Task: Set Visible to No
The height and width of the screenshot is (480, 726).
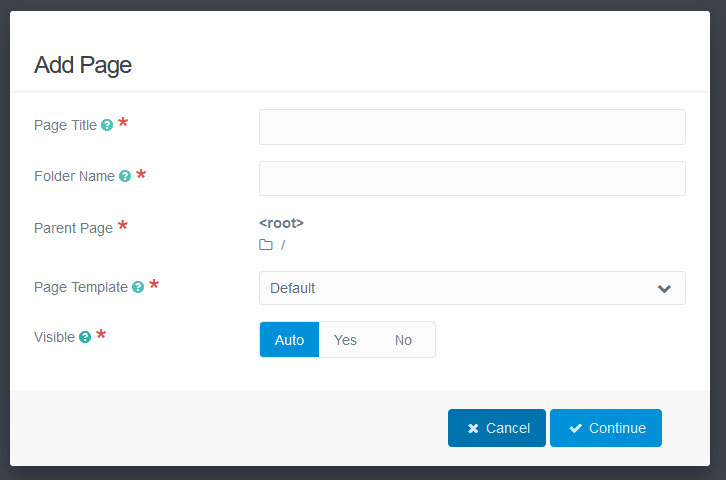Action: [403, 340]
